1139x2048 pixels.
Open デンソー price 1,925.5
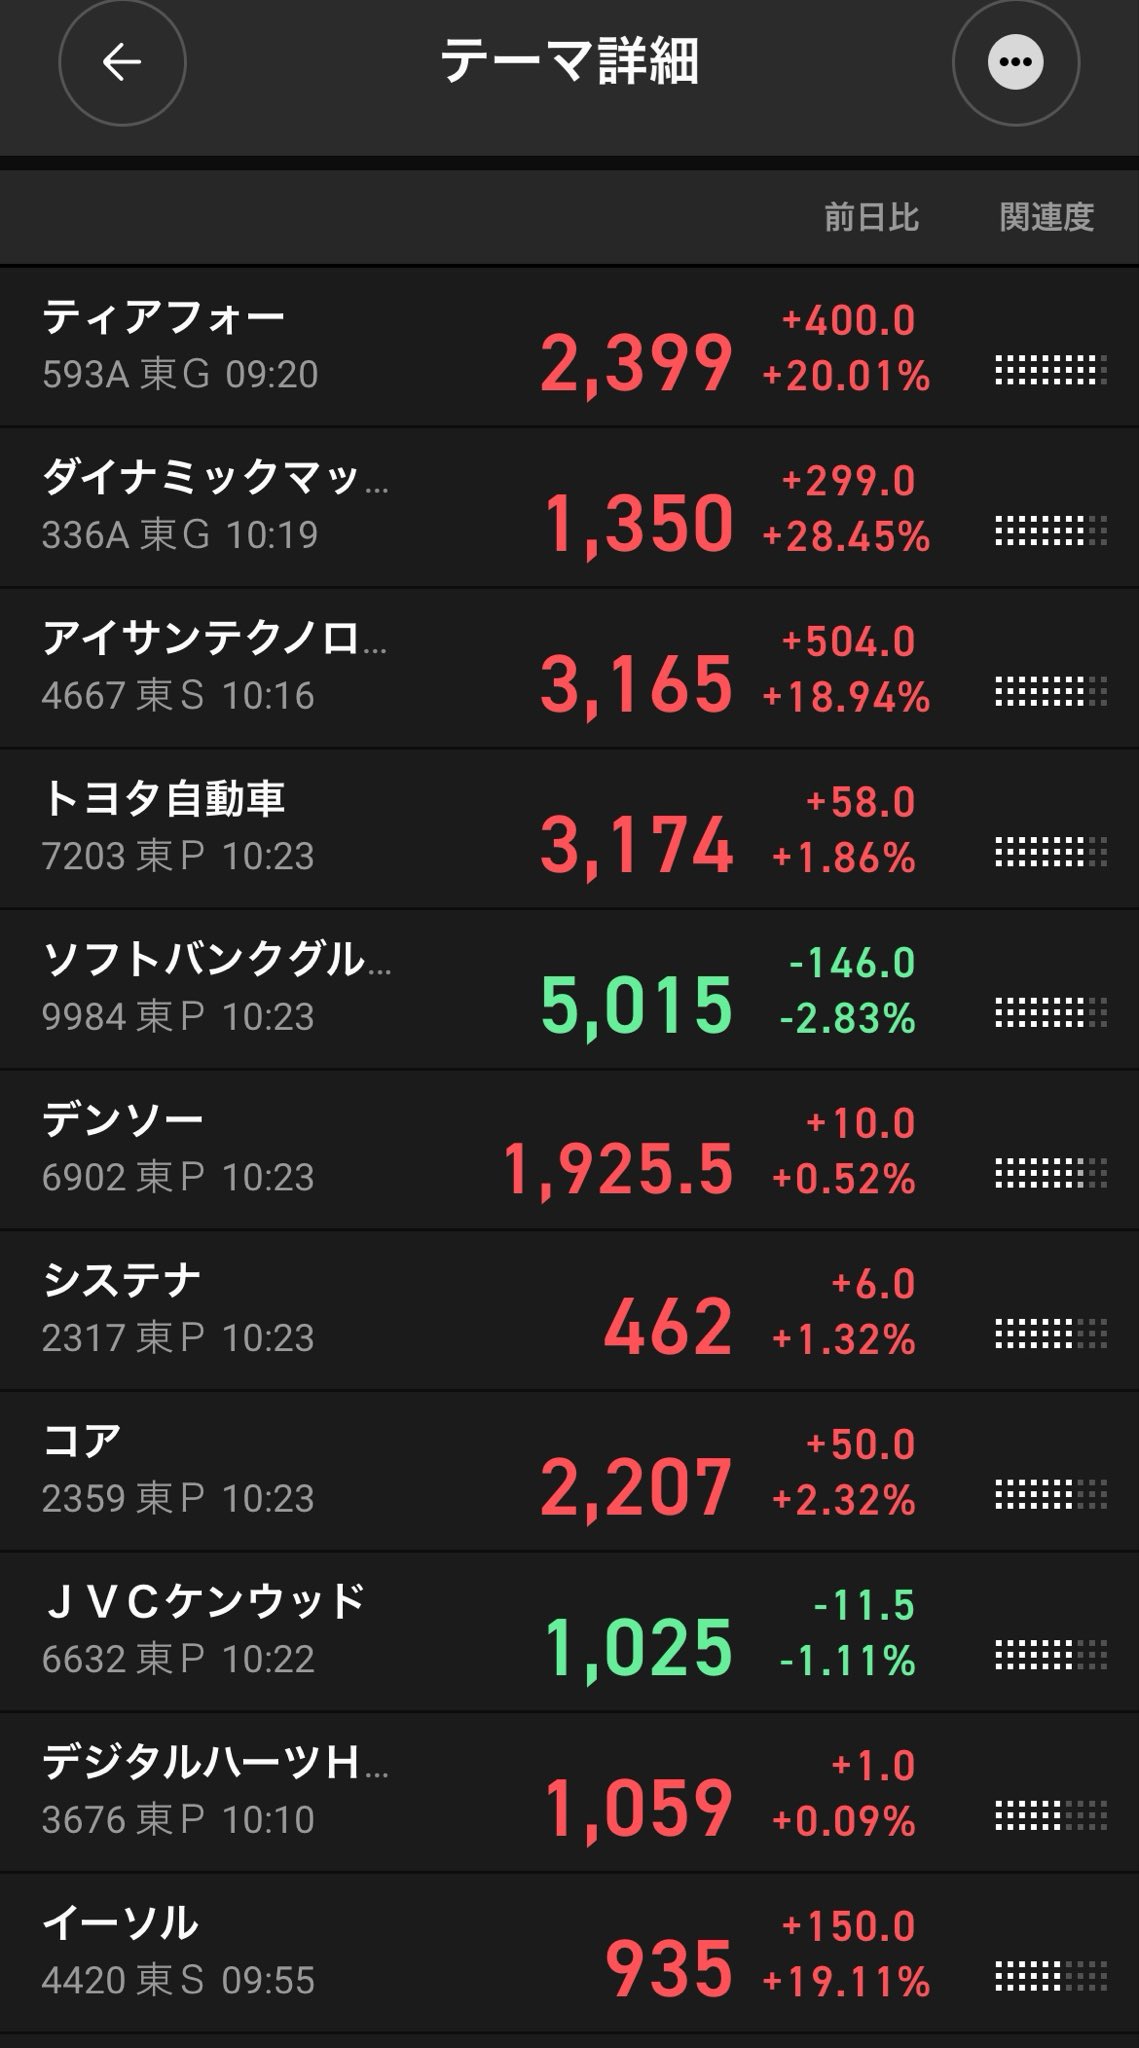[x=618, y=1169]
